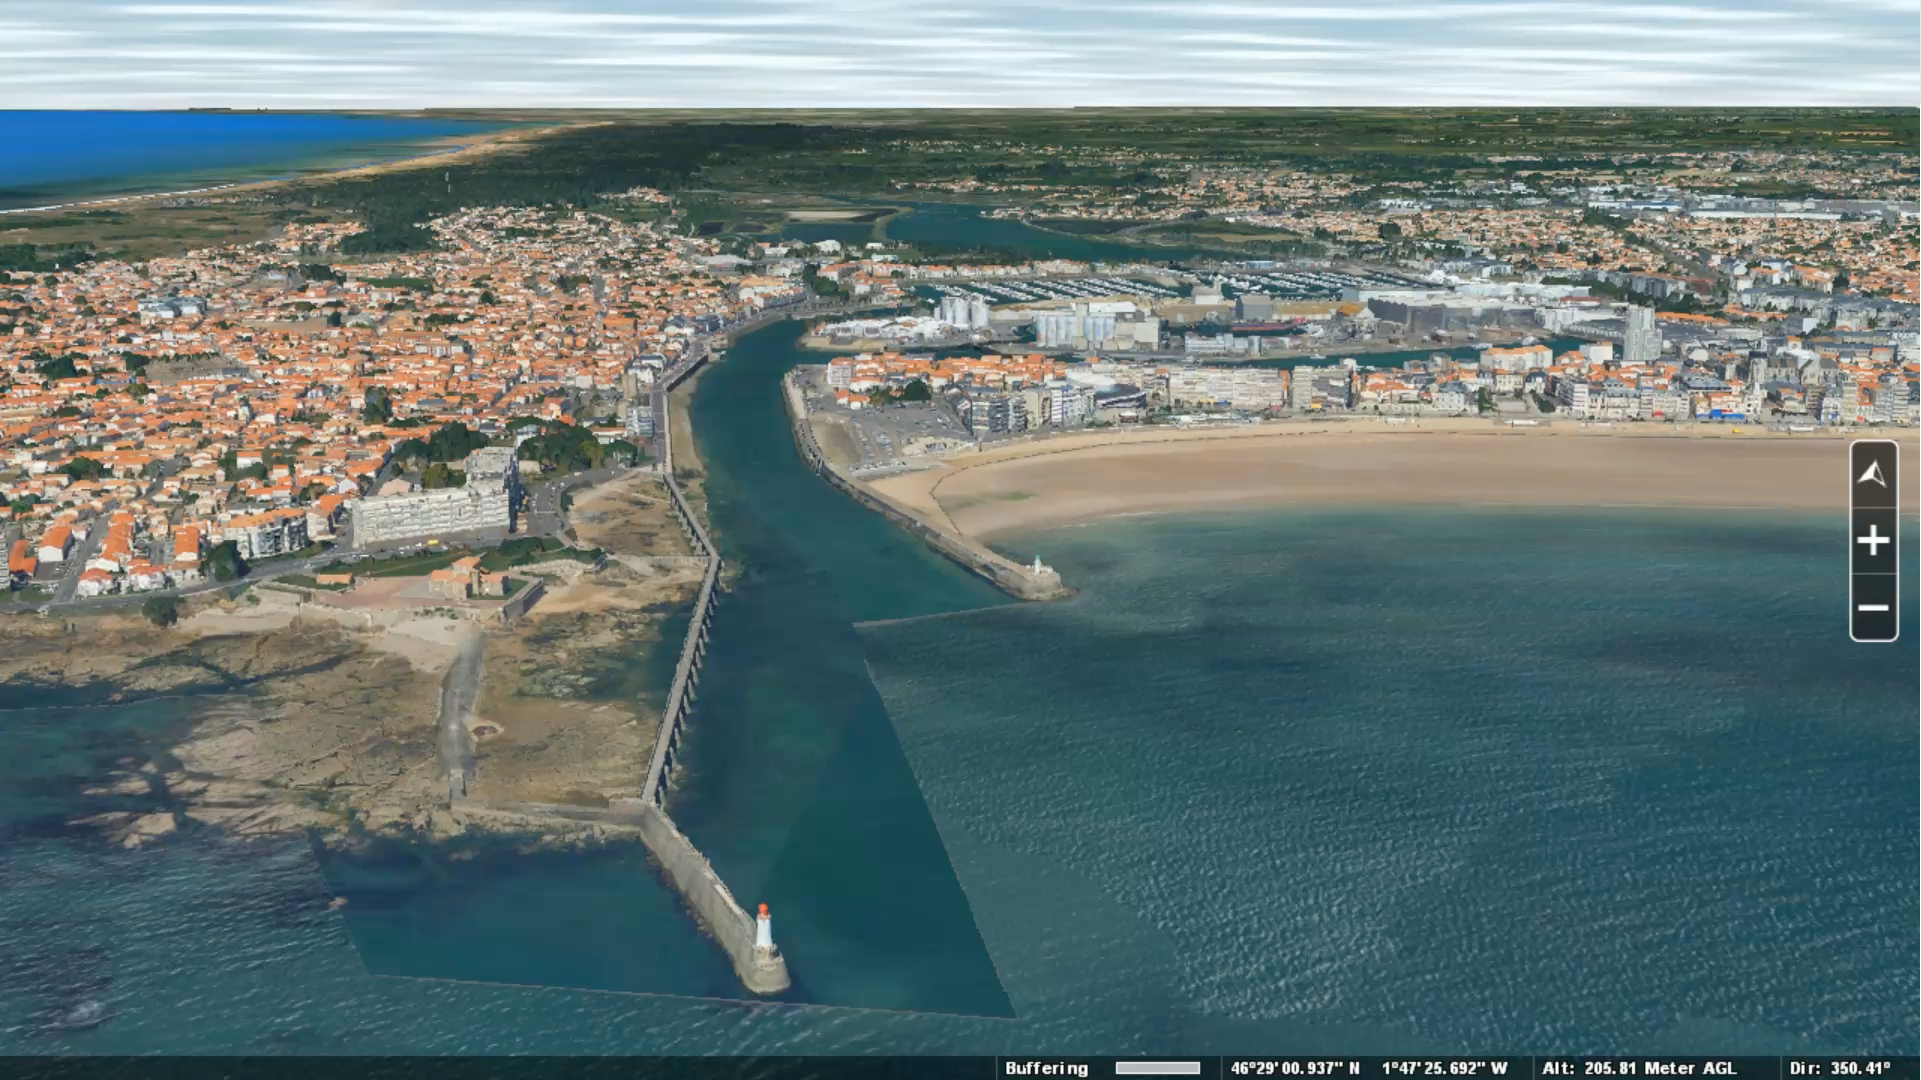This screenshot has width=1921, height=1080.
Task: Click the latitude readout 46°29' N
Action: [x=1295, y=1068]
